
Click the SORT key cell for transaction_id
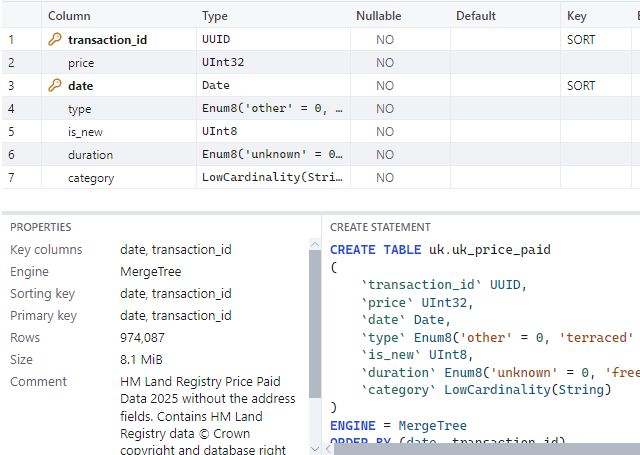tap(581, 40)
